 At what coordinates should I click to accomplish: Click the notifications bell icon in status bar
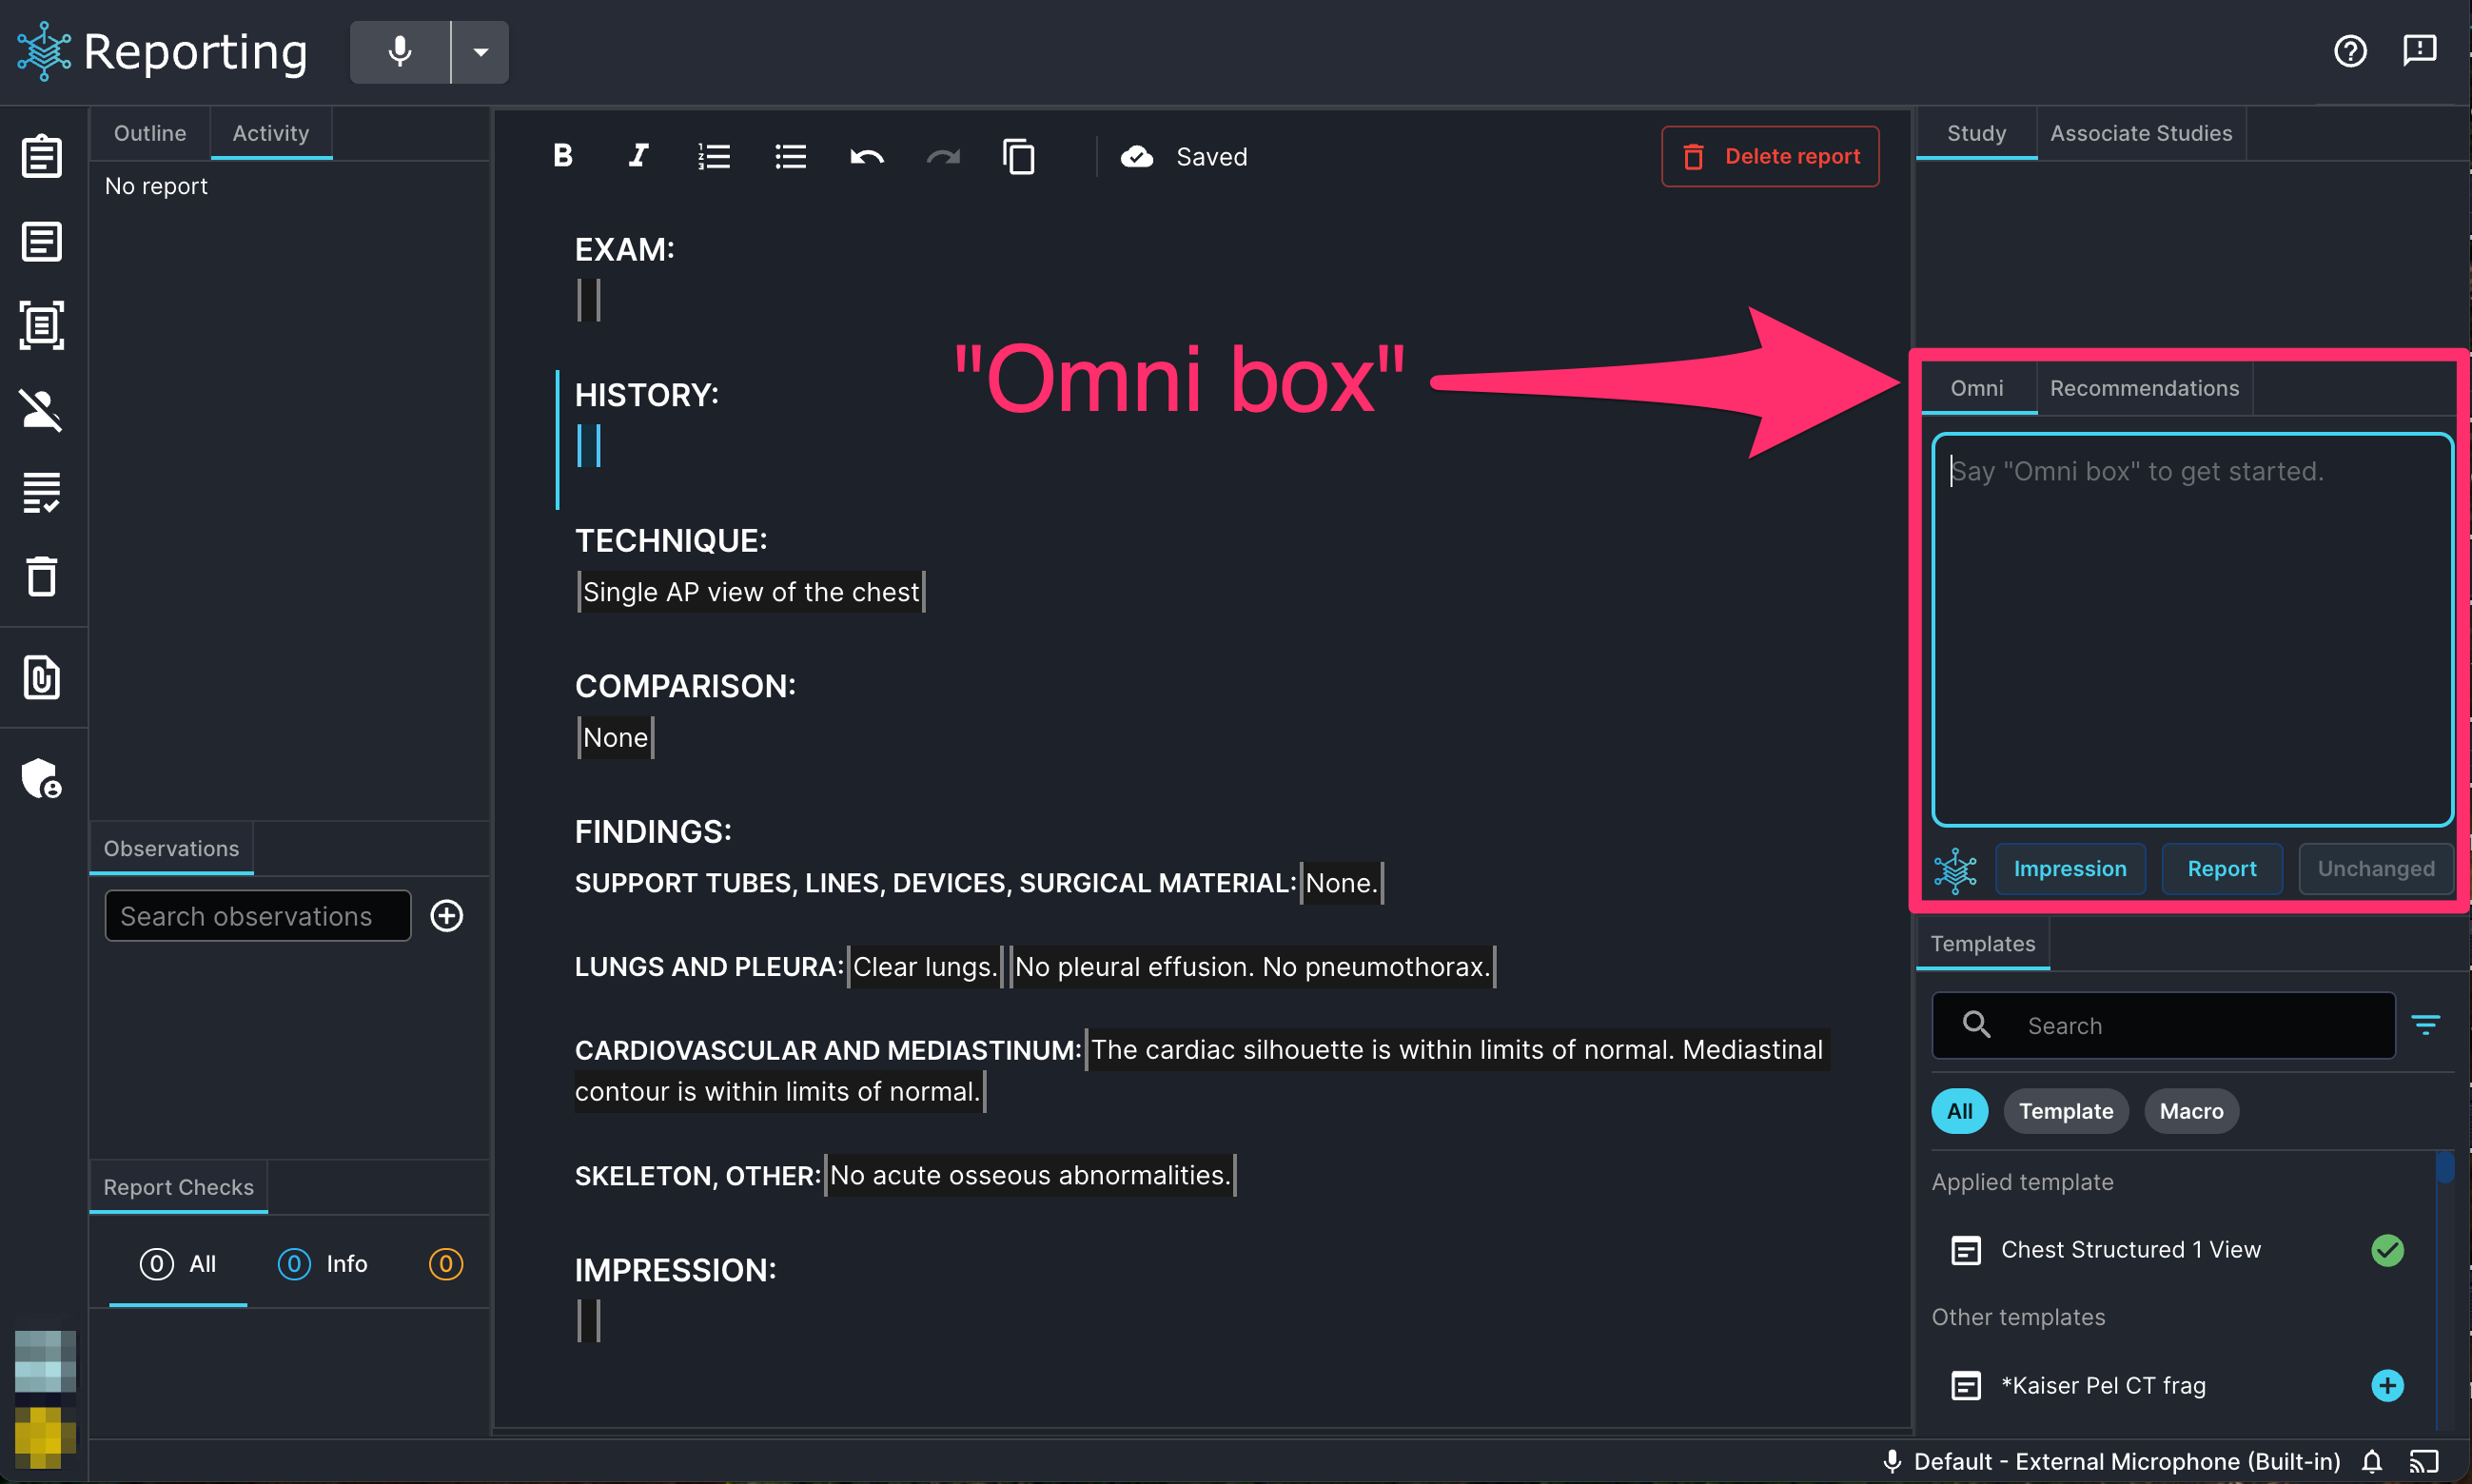click(2372, 1462)
